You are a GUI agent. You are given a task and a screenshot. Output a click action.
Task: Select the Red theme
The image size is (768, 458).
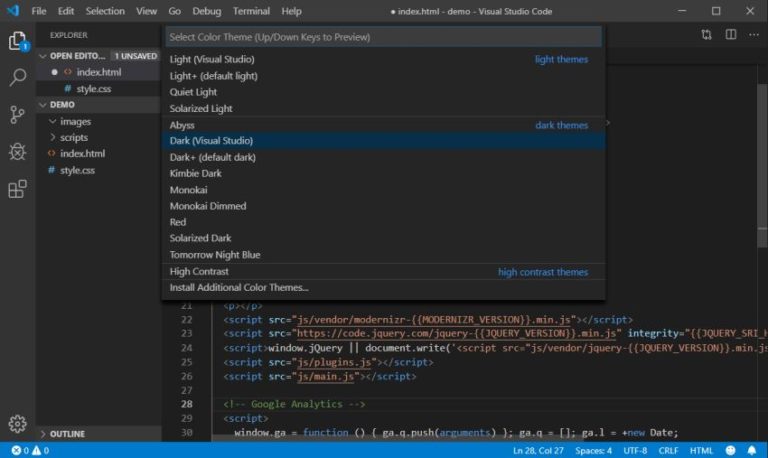pyautogui.click(x=384, y=222)
